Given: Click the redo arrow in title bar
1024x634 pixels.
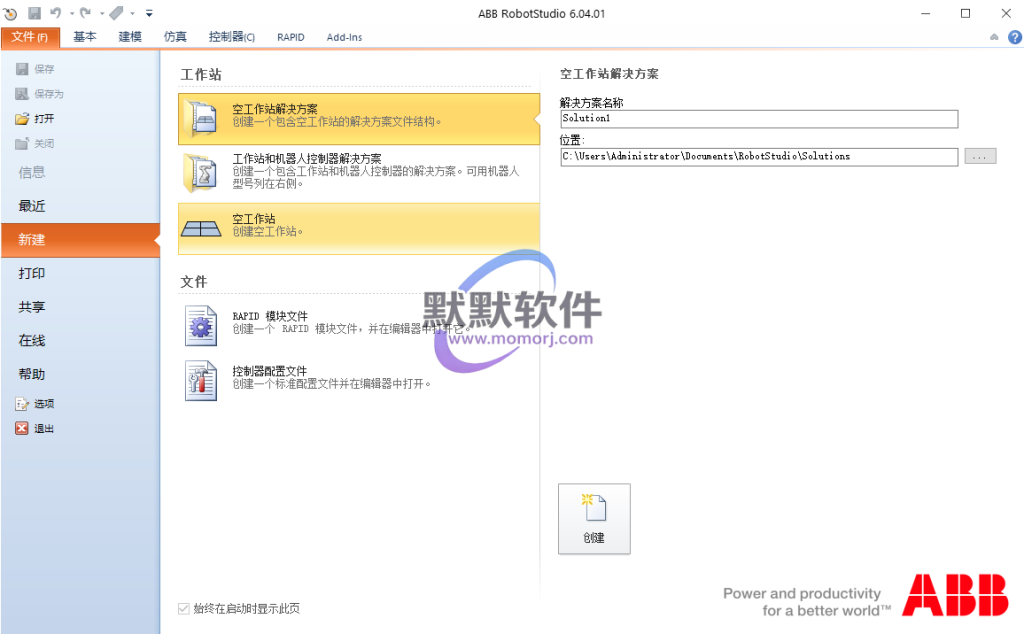Looking at the screenshot, I should point(86,13).
